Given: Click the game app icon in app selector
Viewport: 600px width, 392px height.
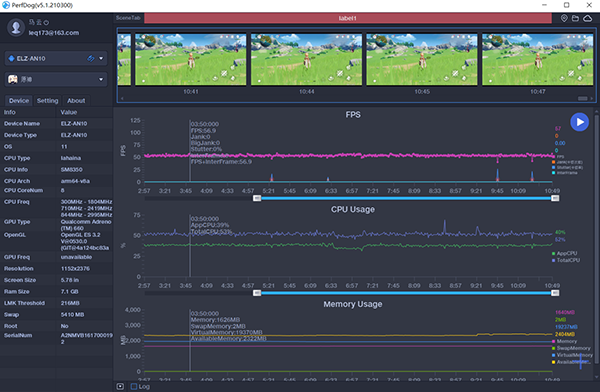Looking at the screenshot, I should pyautogui.click(x=13, y=79).
